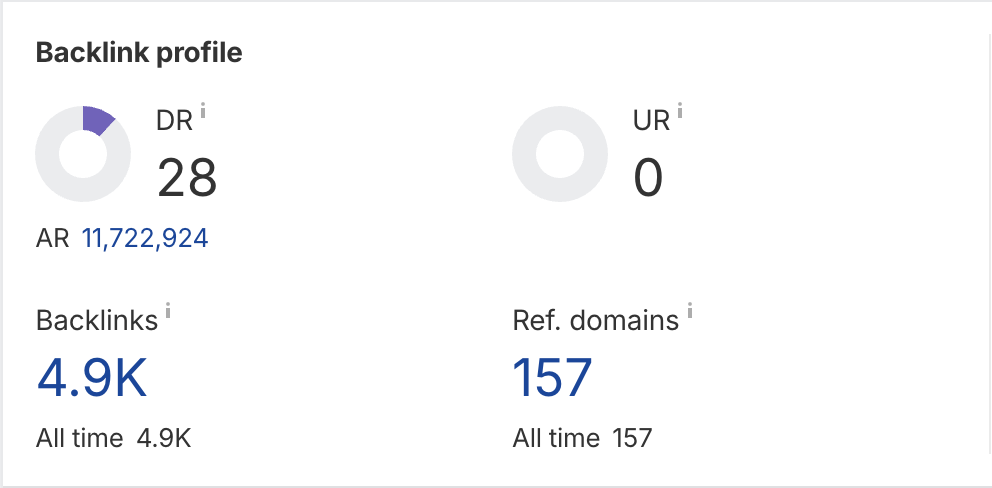Viewport: 992px width, 488px height.
Task: Open the AR value 11,722,924 link
Action: [x=145, y=238]
